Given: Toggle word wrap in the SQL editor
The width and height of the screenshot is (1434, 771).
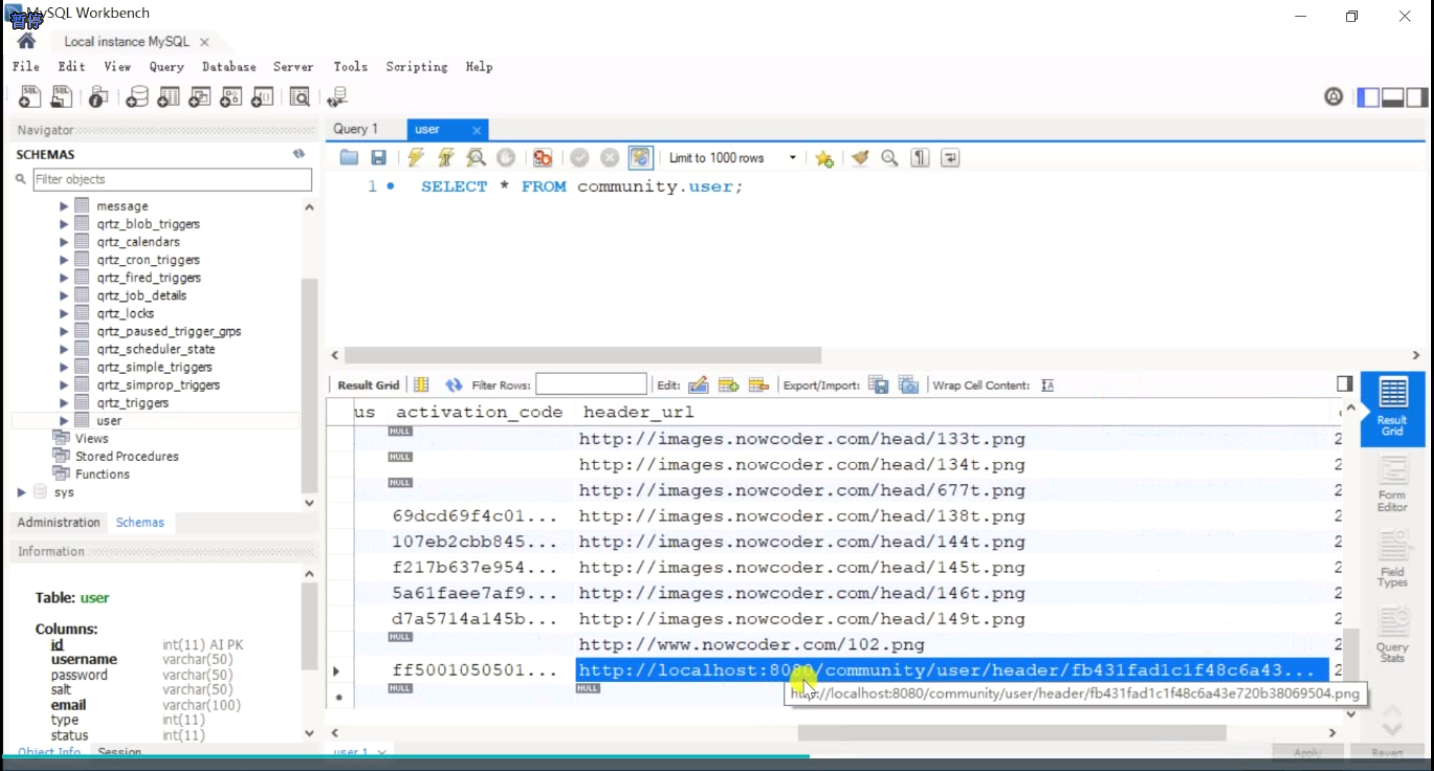Looking at the screenshot, I should tap(950, 158).
